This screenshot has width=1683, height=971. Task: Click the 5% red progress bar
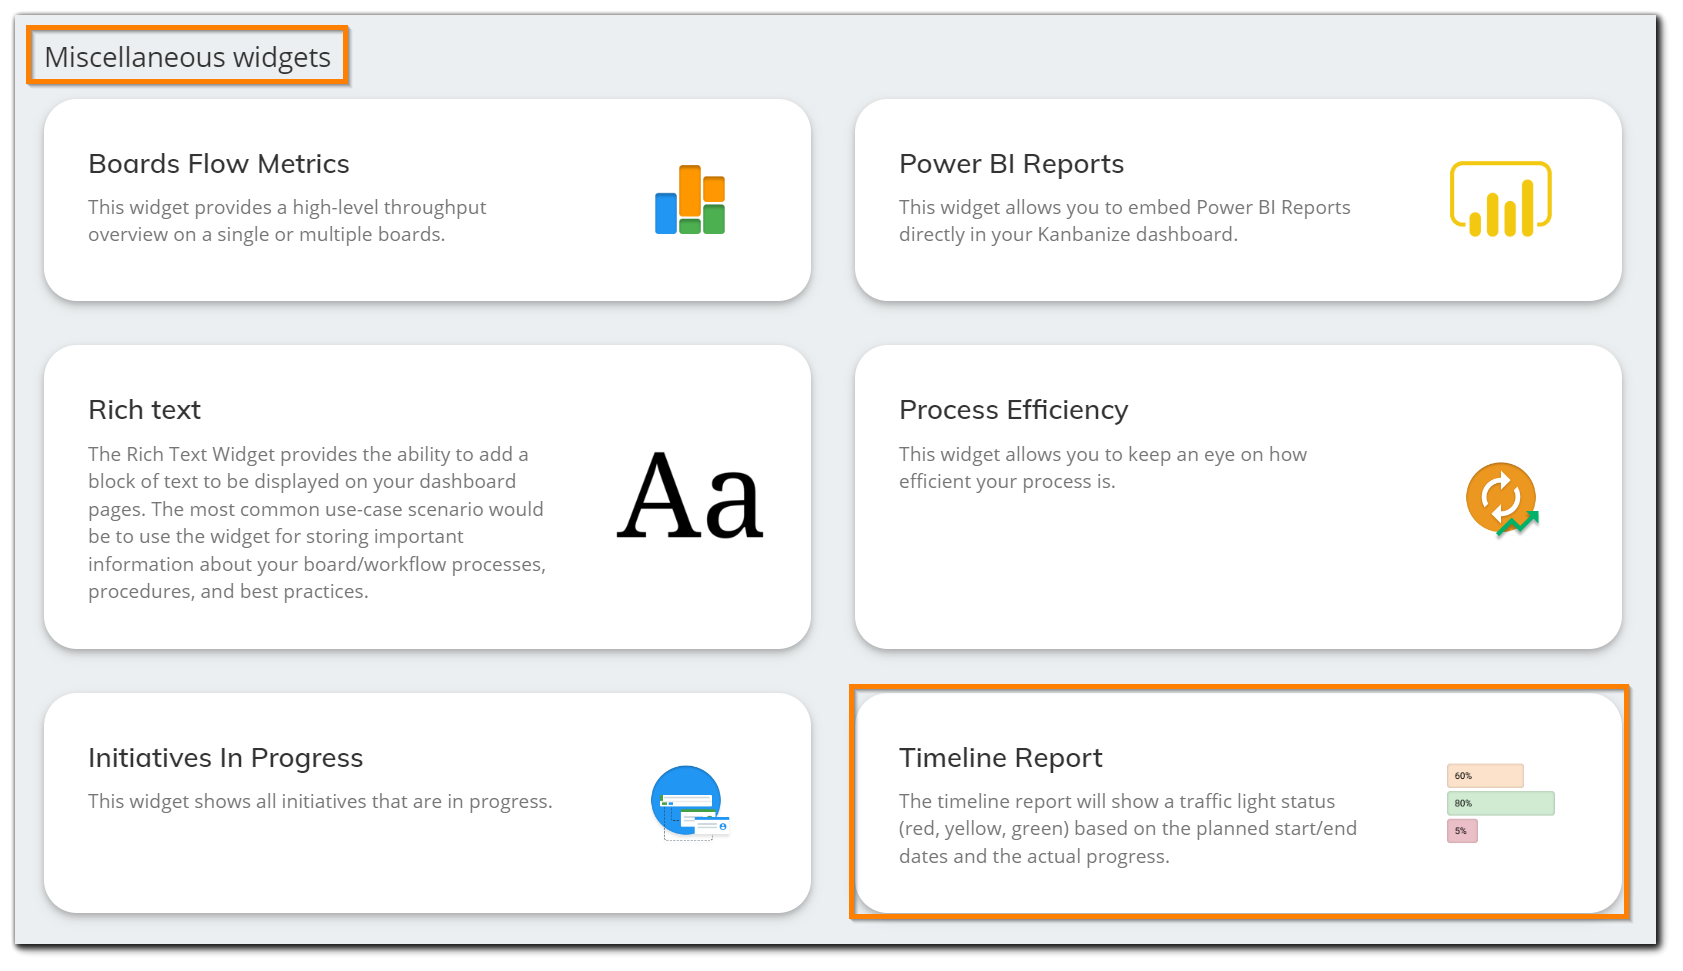tap(1462, 830)
